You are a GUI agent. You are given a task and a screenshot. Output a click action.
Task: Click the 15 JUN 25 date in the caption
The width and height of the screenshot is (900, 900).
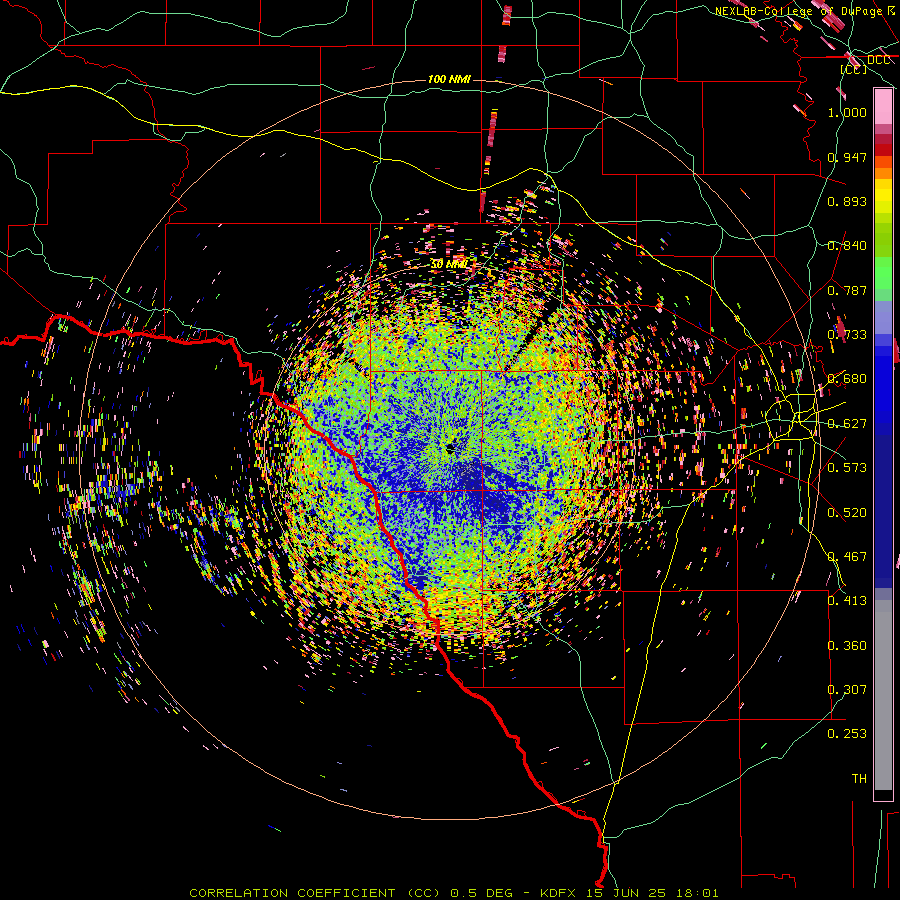click(626, 893)
